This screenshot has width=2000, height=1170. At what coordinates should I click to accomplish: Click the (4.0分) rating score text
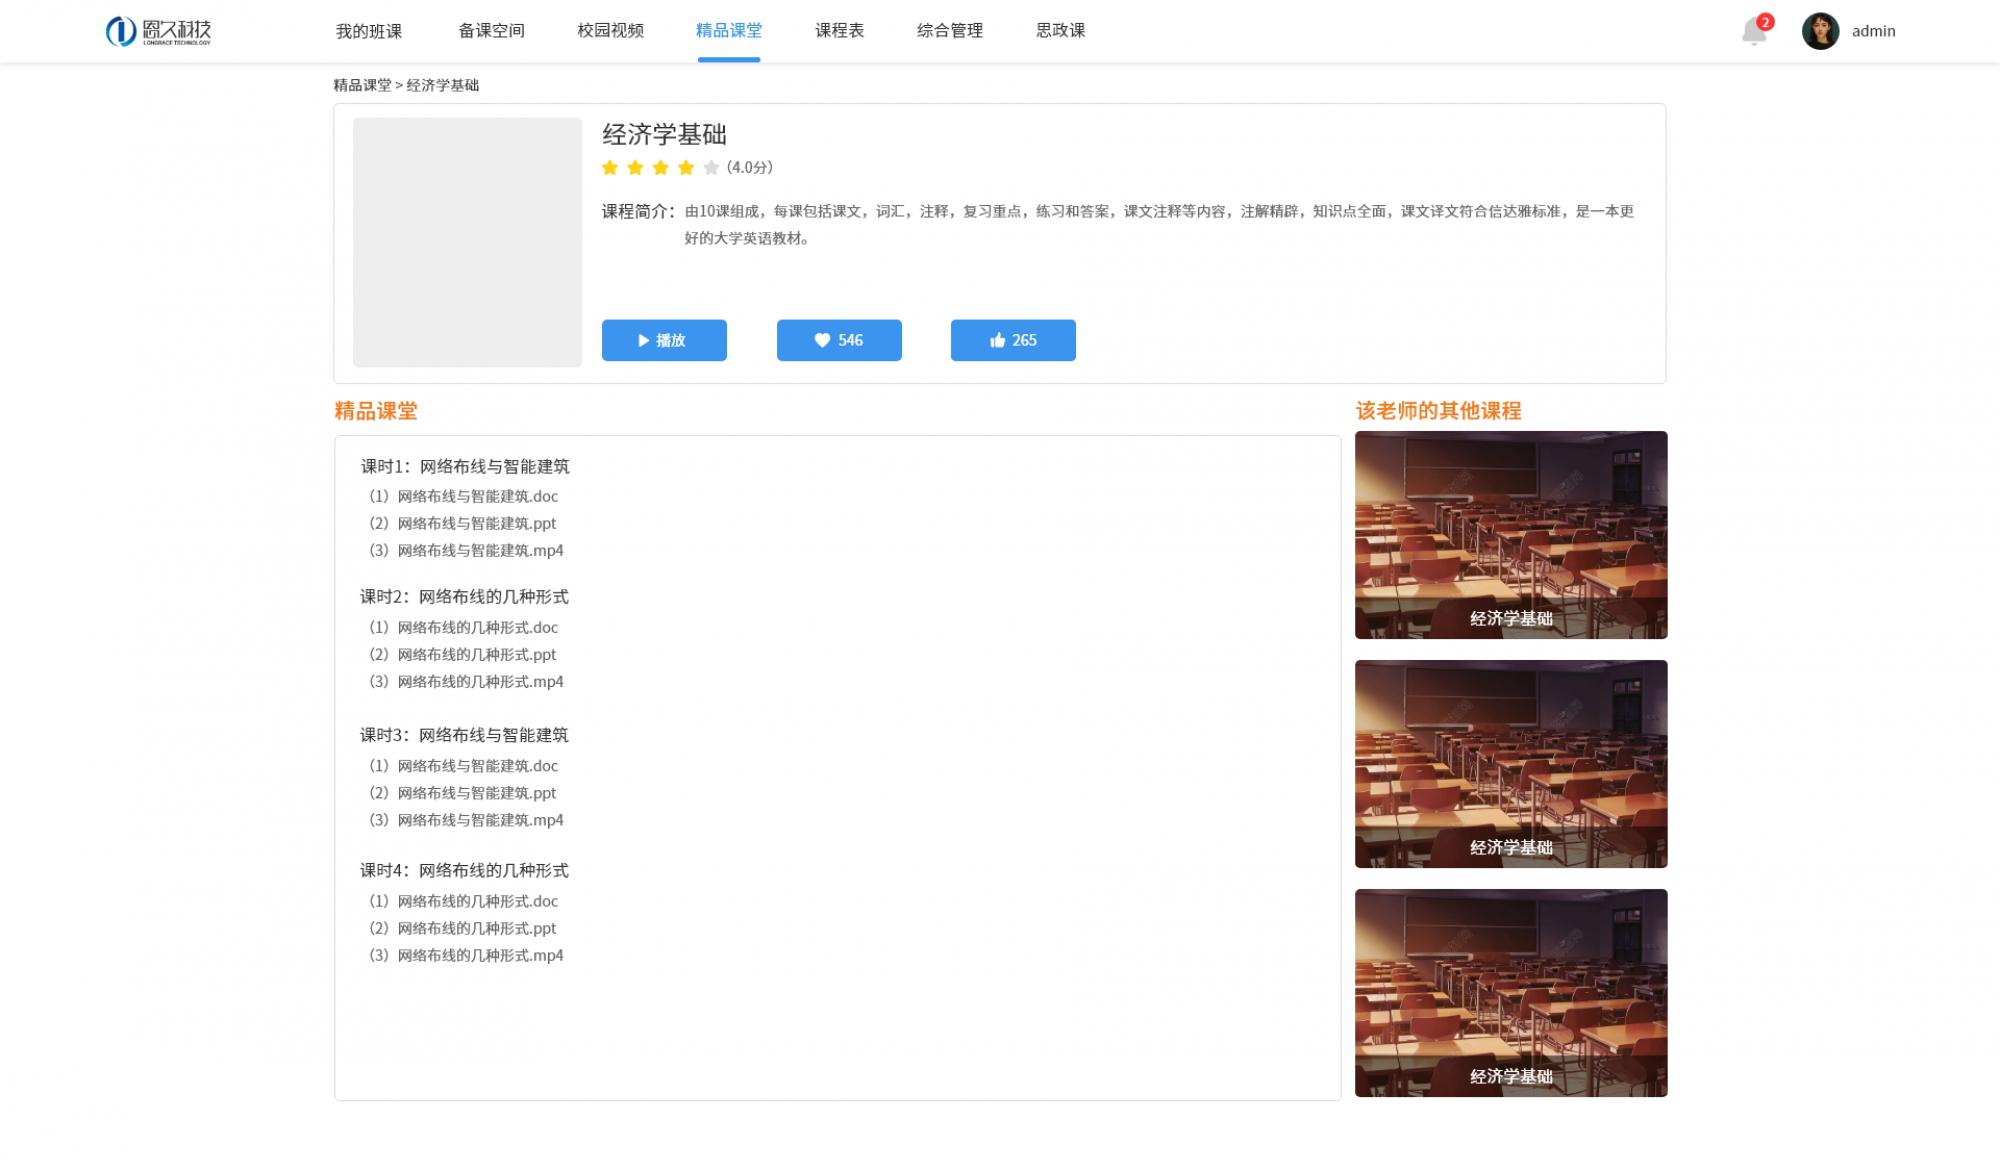[x=750, y=167]
